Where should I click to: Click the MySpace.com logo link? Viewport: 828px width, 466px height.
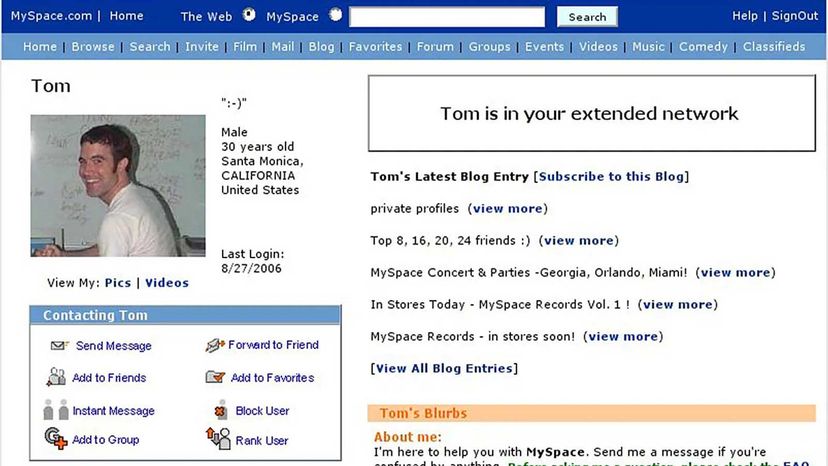coord(51,16)
